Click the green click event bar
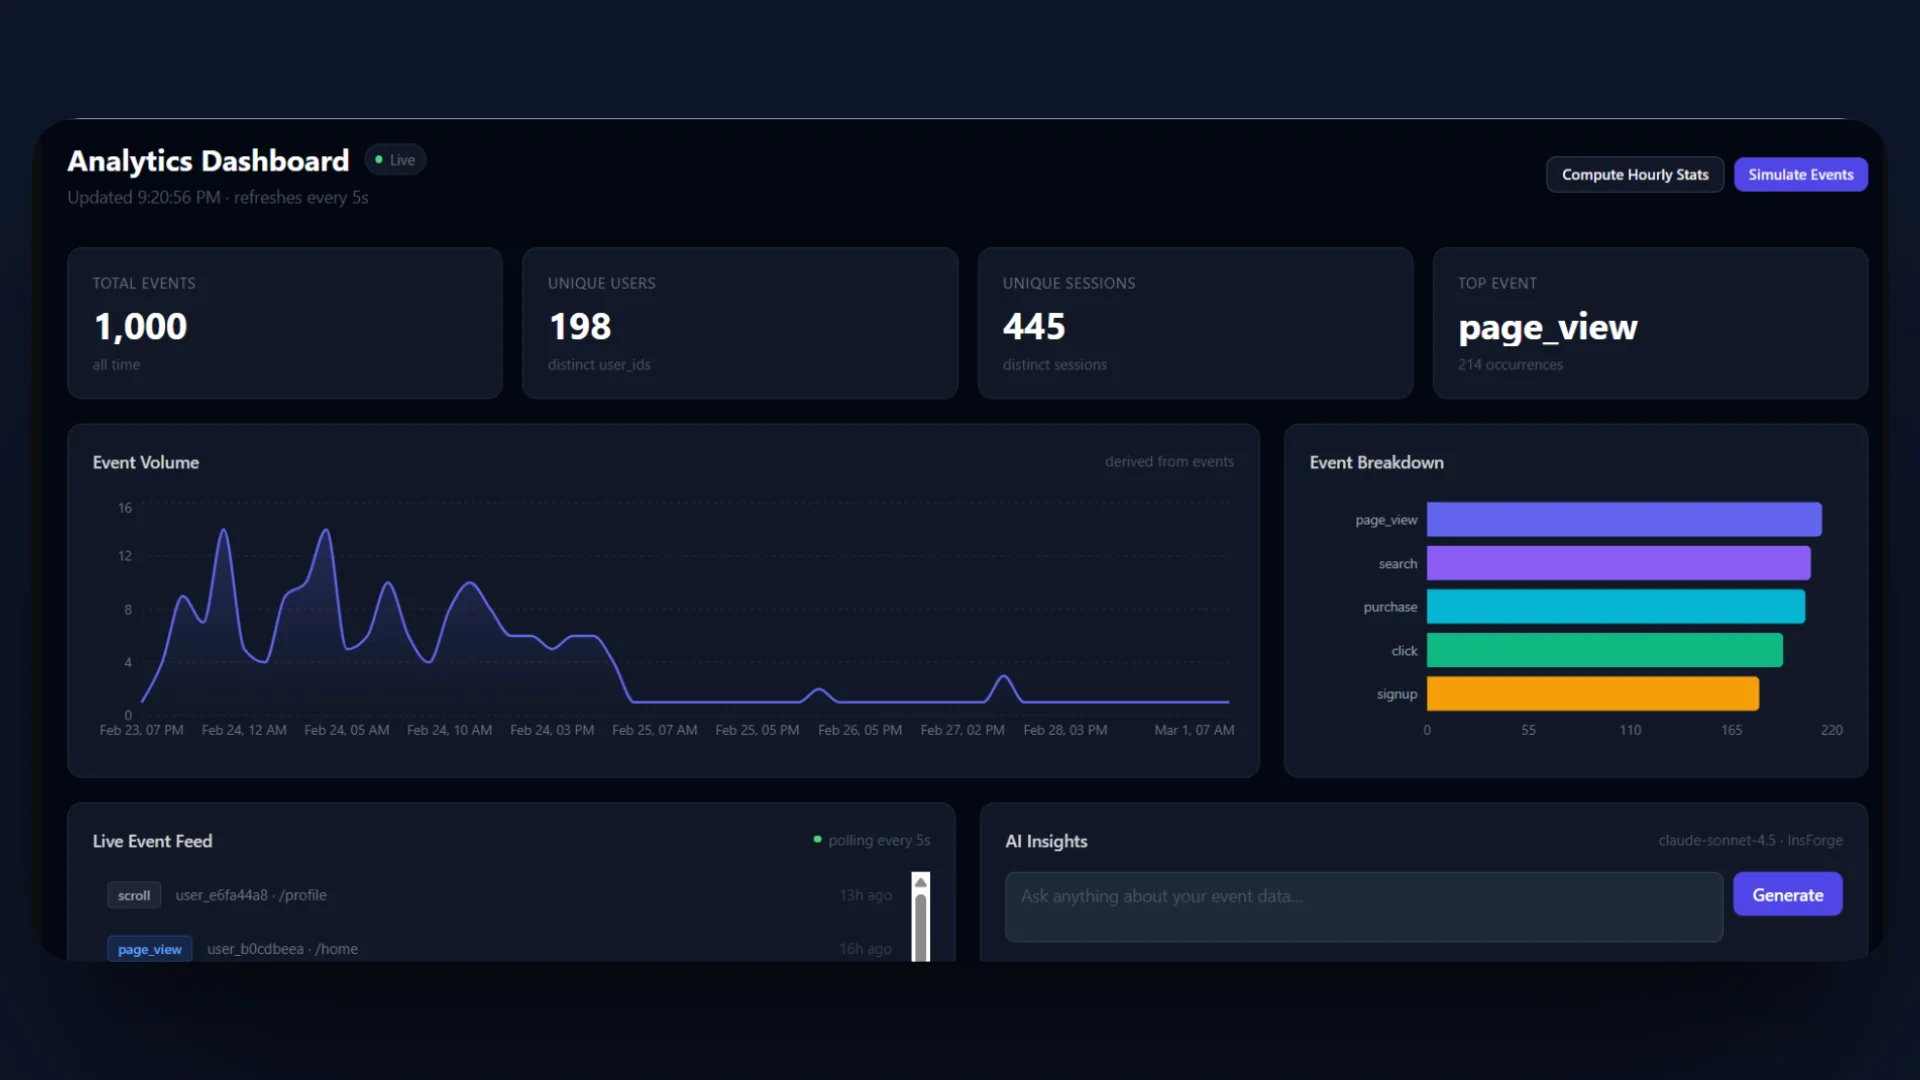Image resolution: width=1920 pixels, height=1080 pixels. pos(1603,650)
